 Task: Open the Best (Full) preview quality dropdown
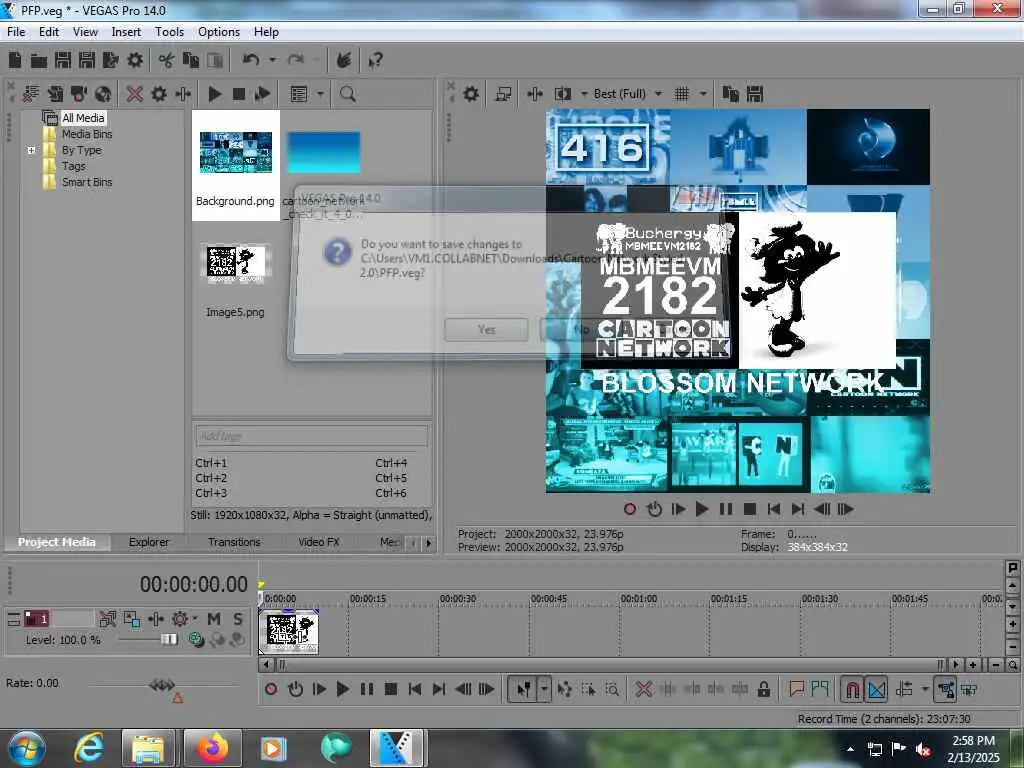click(627, 94)
